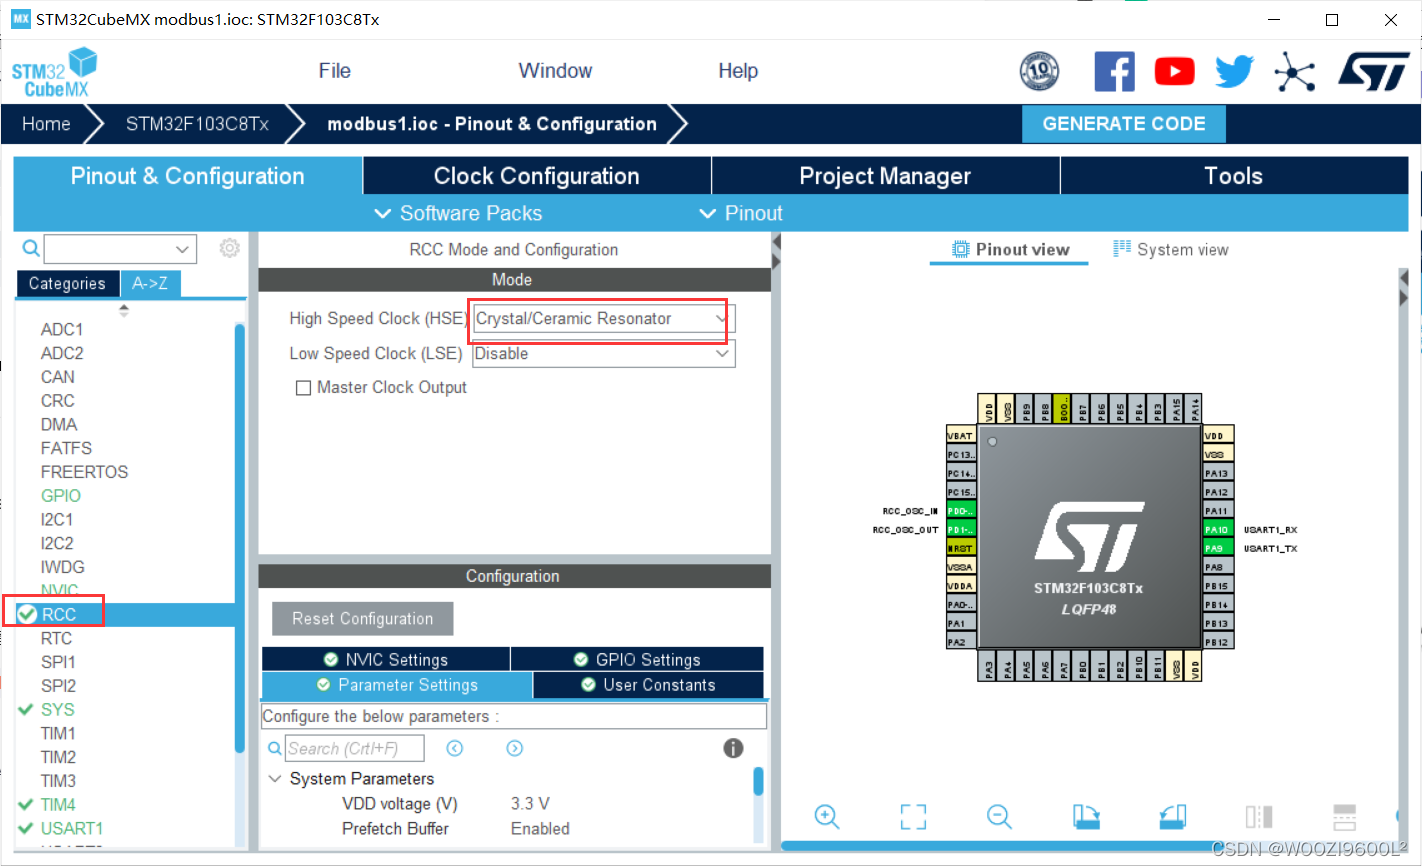This screenshot has height=866, width=1422.
Task: Click the Reset Configuration button
Action: coord(363,619)
